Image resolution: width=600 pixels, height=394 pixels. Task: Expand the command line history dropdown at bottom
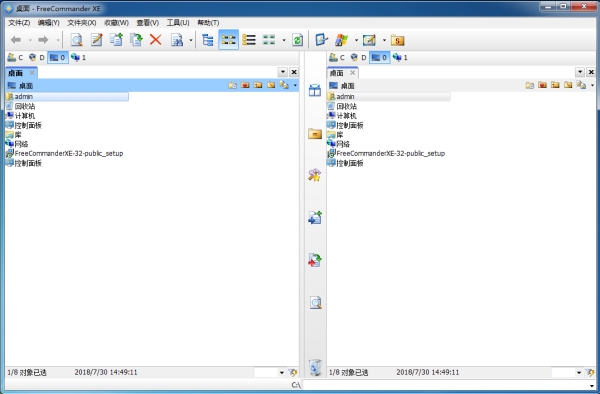pyautogui.click(x=592, y=385)
